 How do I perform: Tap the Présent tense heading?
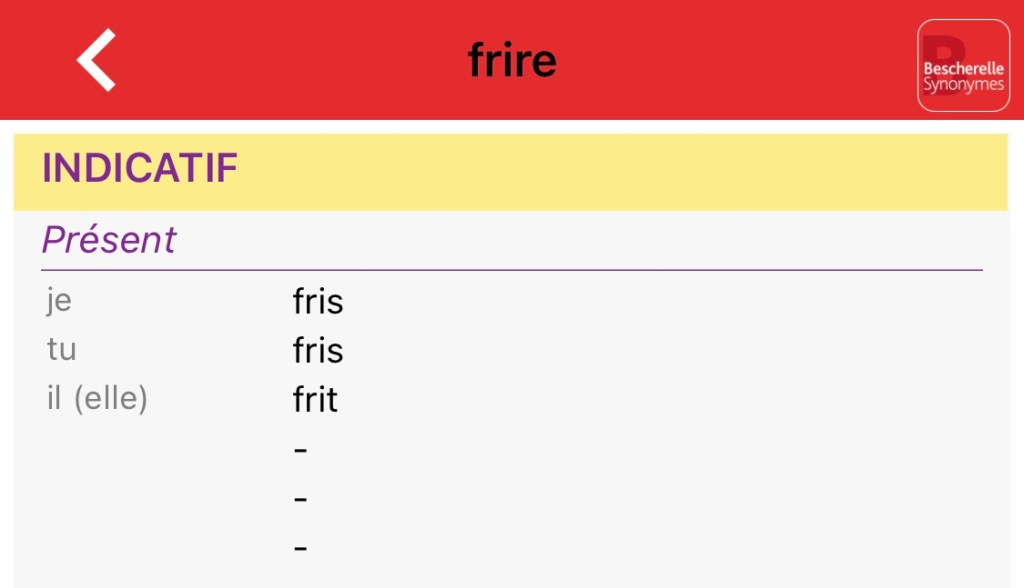tap(109, 240)
